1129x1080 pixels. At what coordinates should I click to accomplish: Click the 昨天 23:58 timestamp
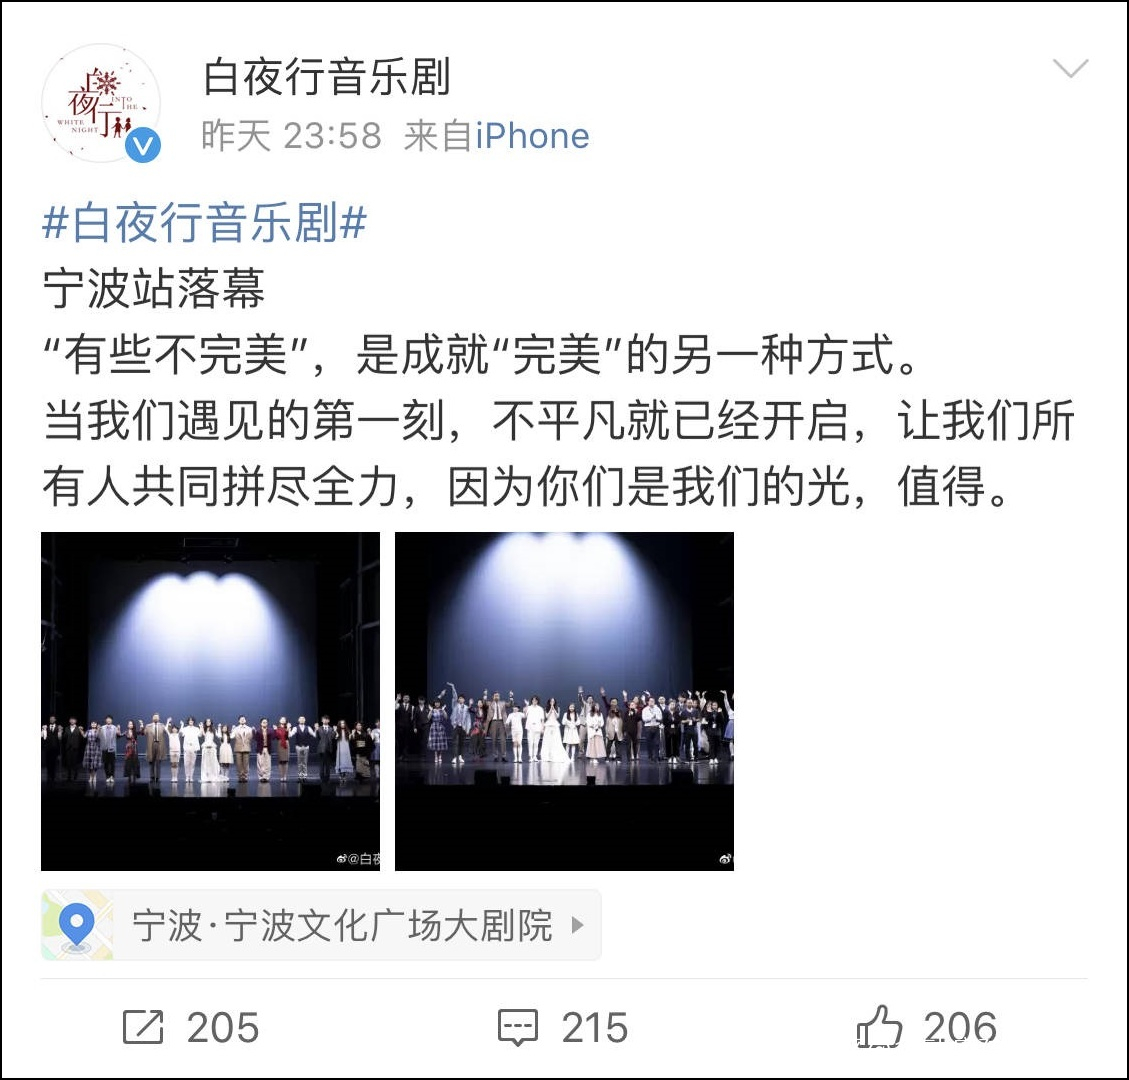click(291, 136)
